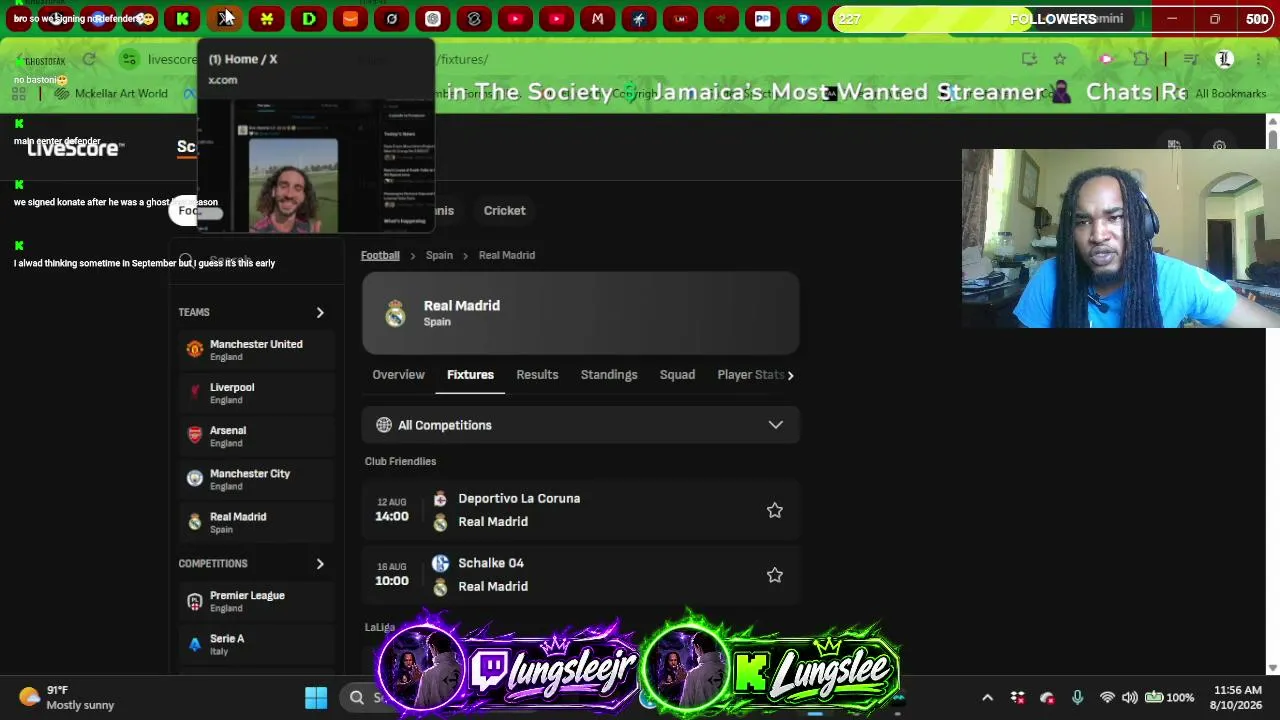Switch to the Overview tab

coord(398,375)
